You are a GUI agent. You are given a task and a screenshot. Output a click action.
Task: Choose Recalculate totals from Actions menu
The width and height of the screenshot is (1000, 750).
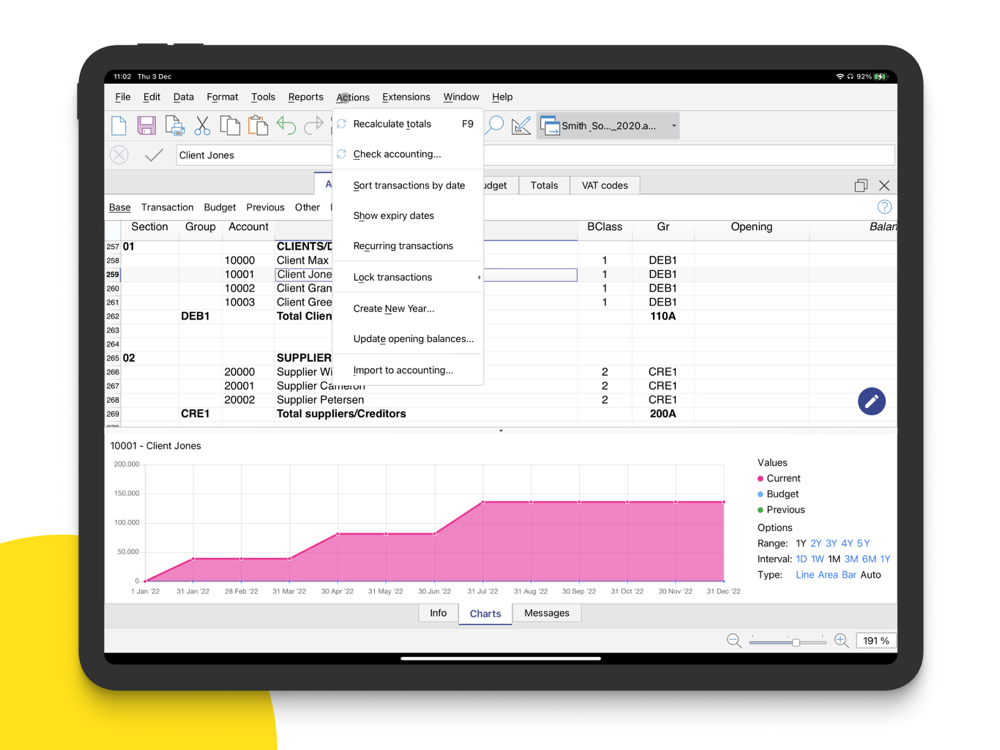point(408,124)
